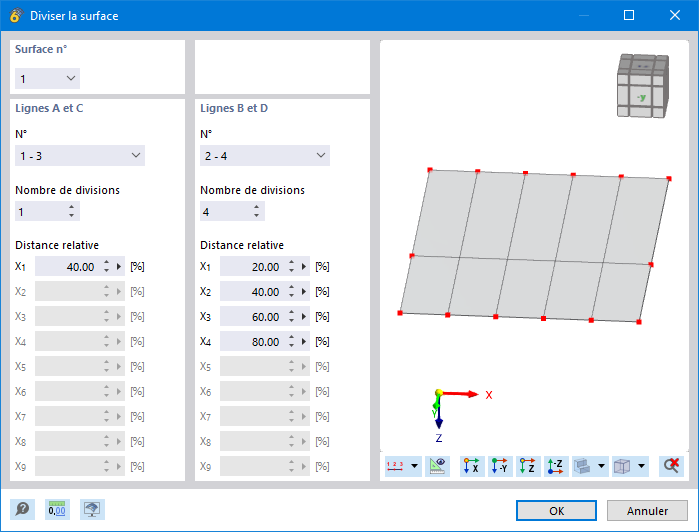Screen dimensions: 699x532
Task: Set view in -Z direction
Action: (x=556, y=466)
